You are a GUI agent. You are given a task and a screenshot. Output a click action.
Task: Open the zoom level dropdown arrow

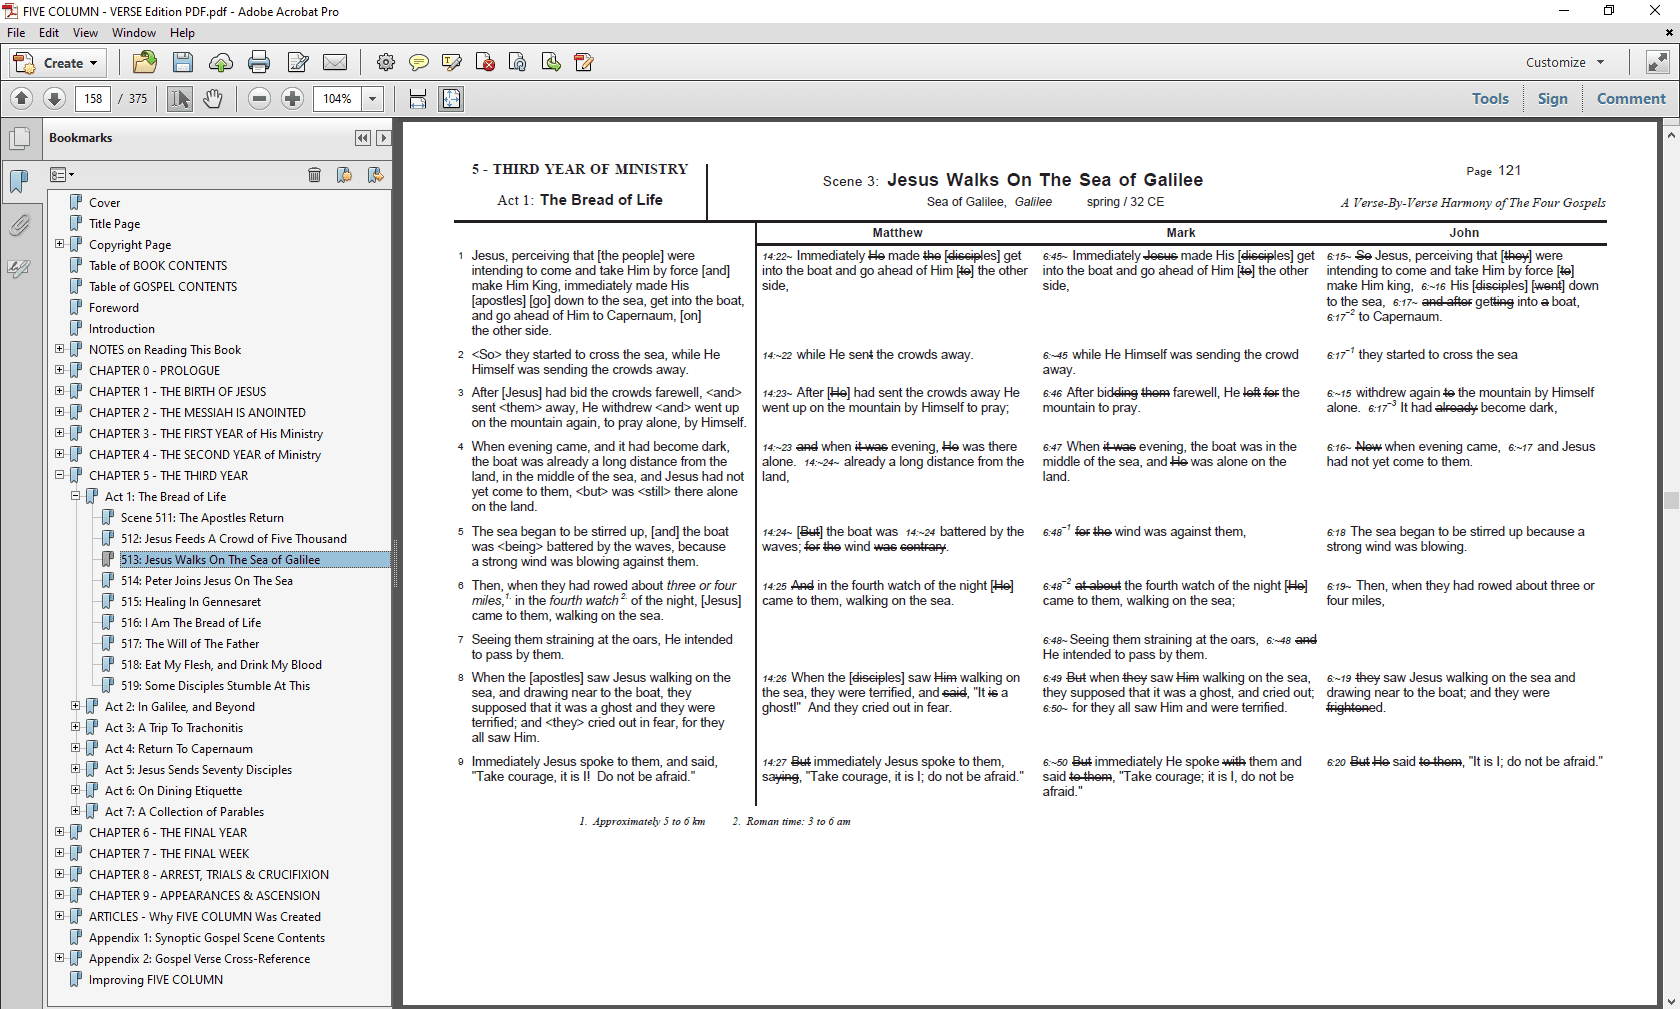click(373, 99)
